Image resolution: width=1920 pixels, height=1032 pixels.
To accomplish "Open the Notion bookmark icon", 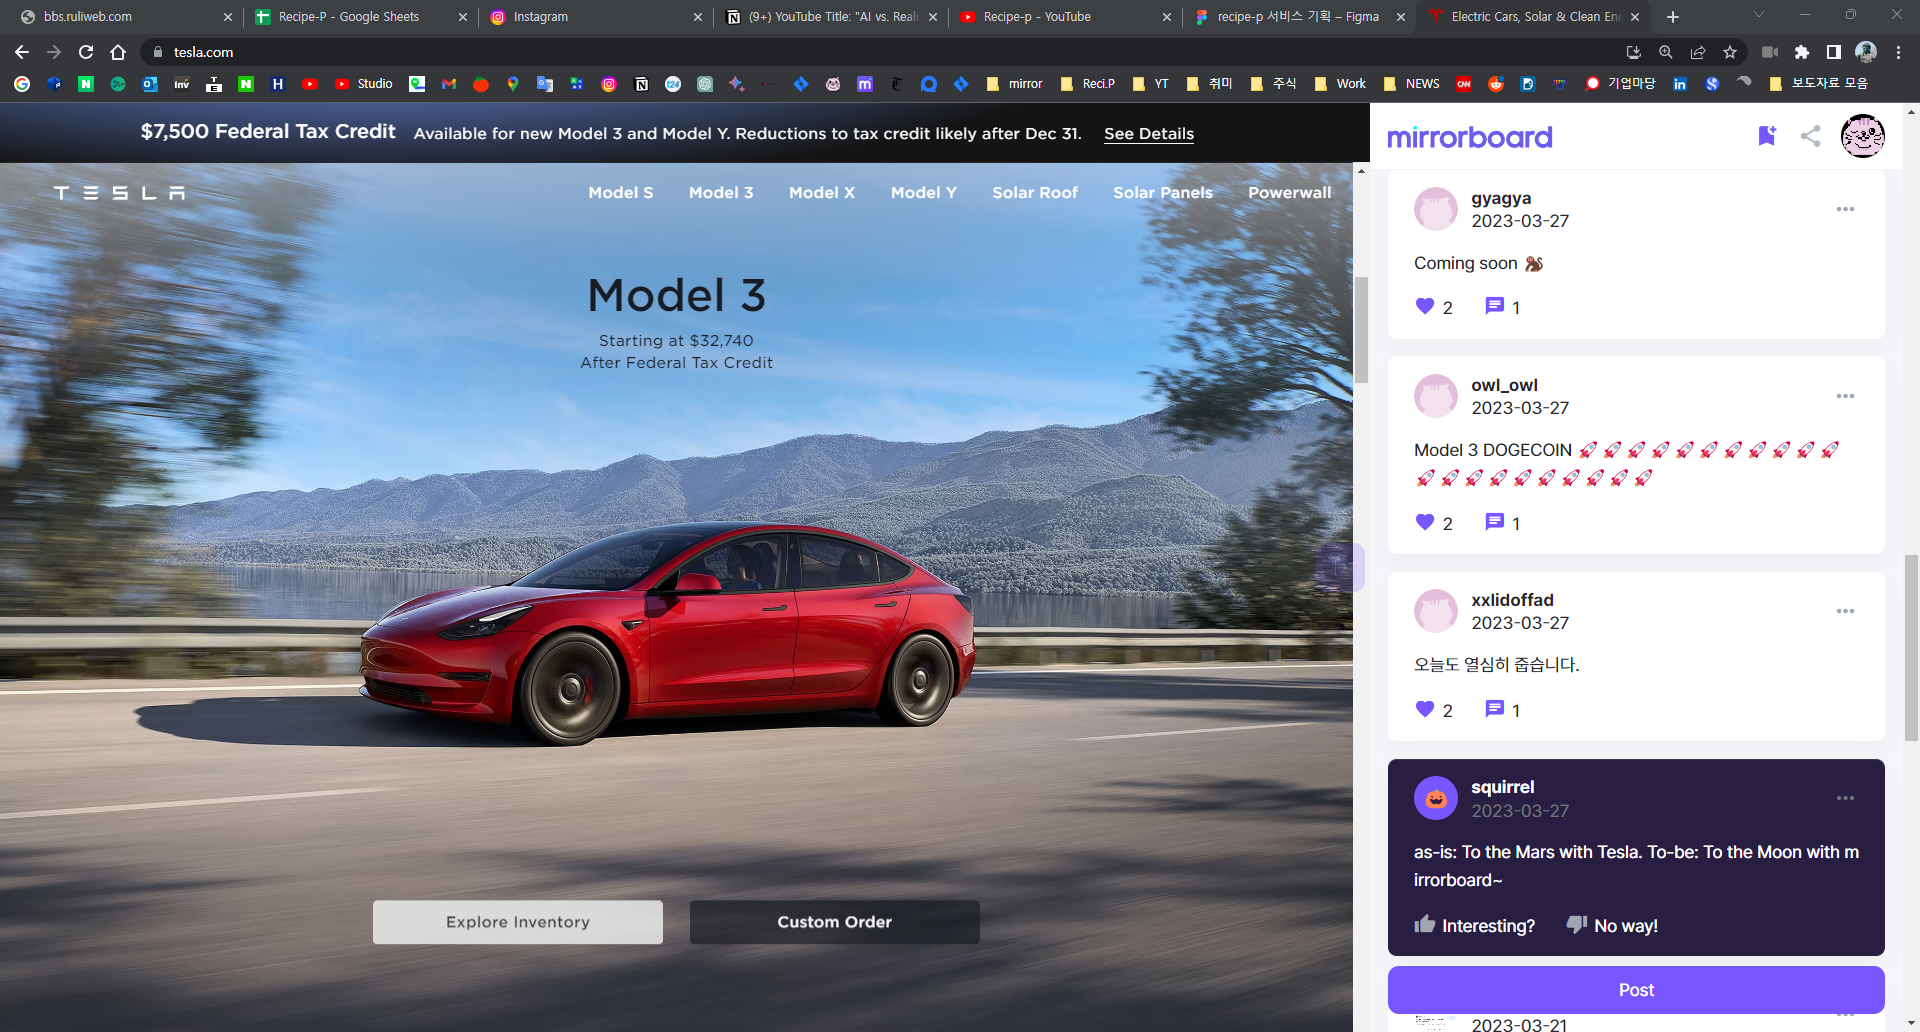I will [x=641, y=84].
